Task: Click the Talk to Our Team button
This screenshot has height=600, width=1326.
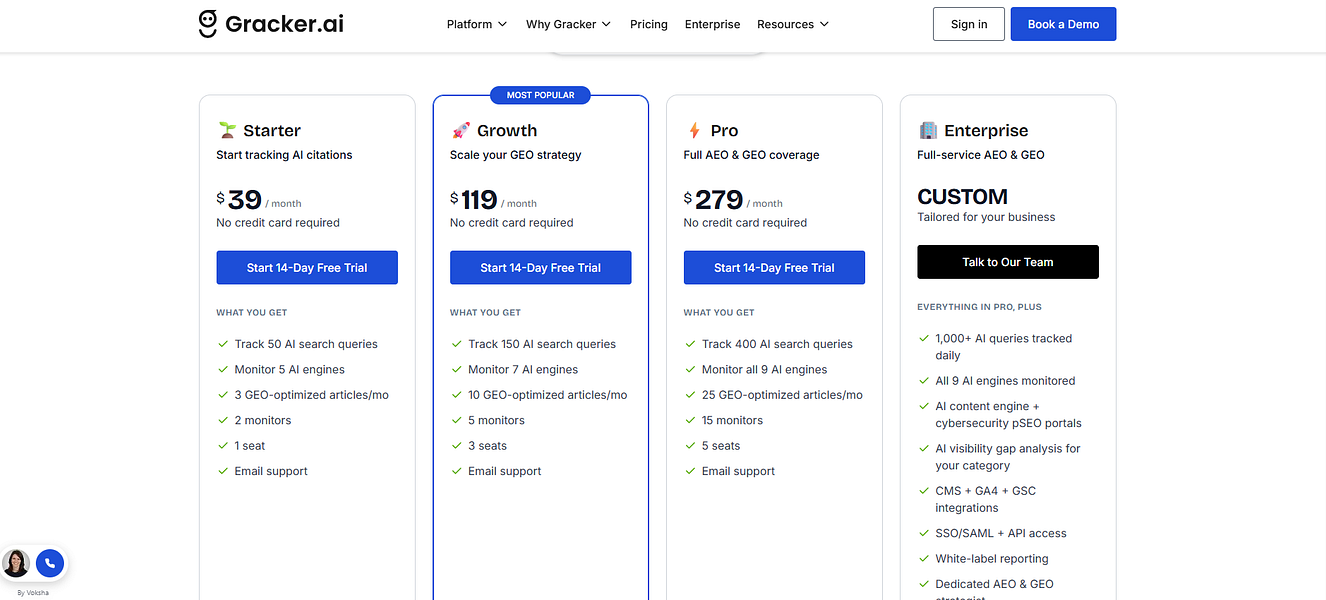Action: (x=1008, y=262)
